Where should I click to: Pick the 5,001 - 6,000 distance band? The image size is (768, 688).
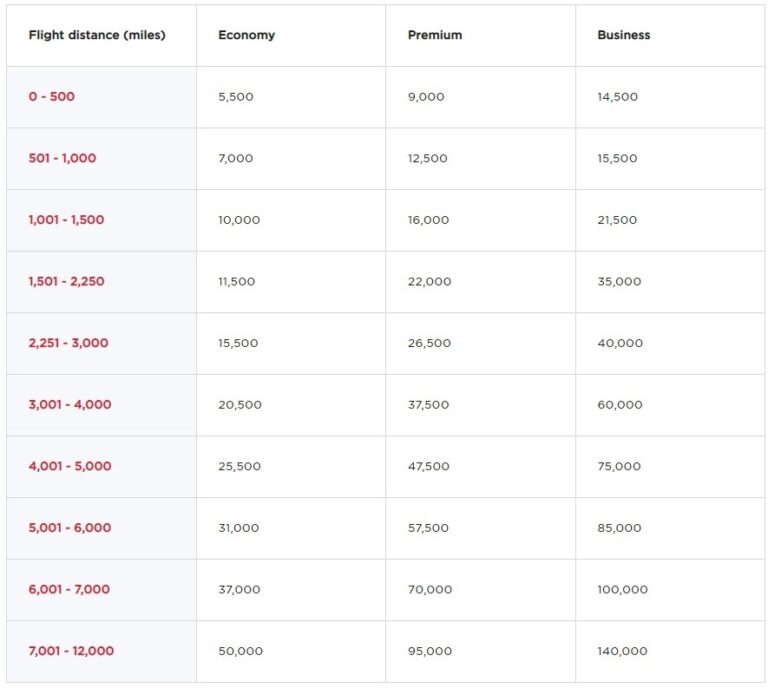tap(70, 528)
